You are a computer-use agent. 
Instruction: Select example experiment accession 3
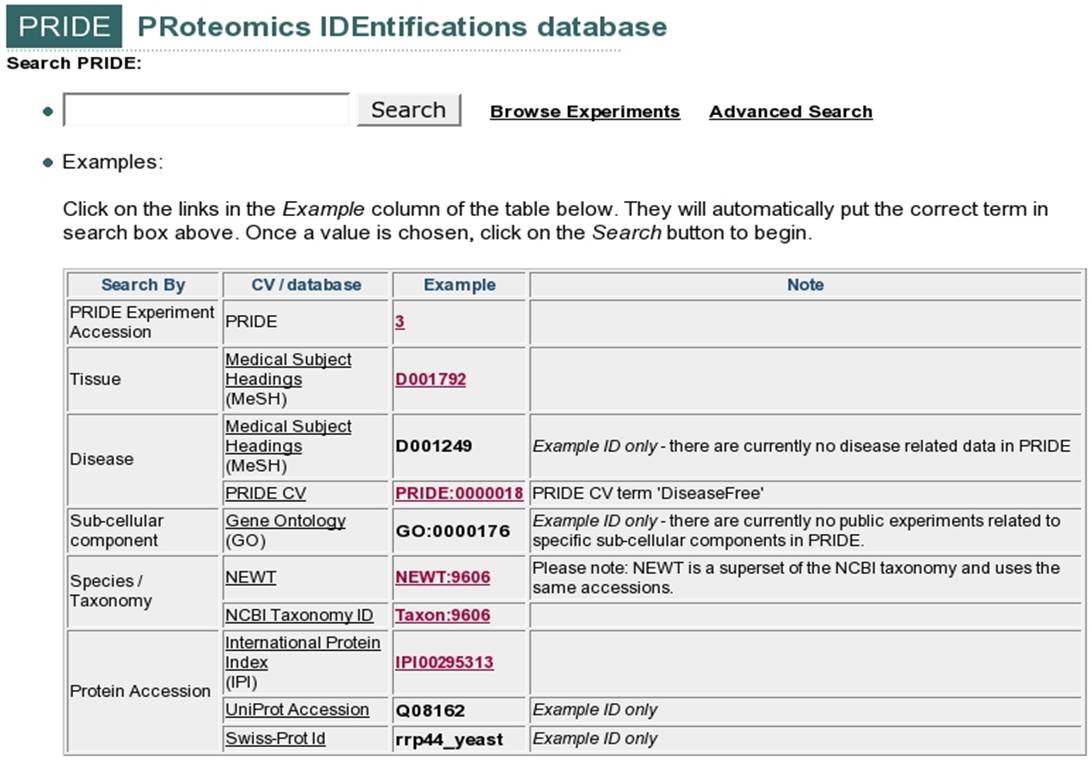point(399,323)
